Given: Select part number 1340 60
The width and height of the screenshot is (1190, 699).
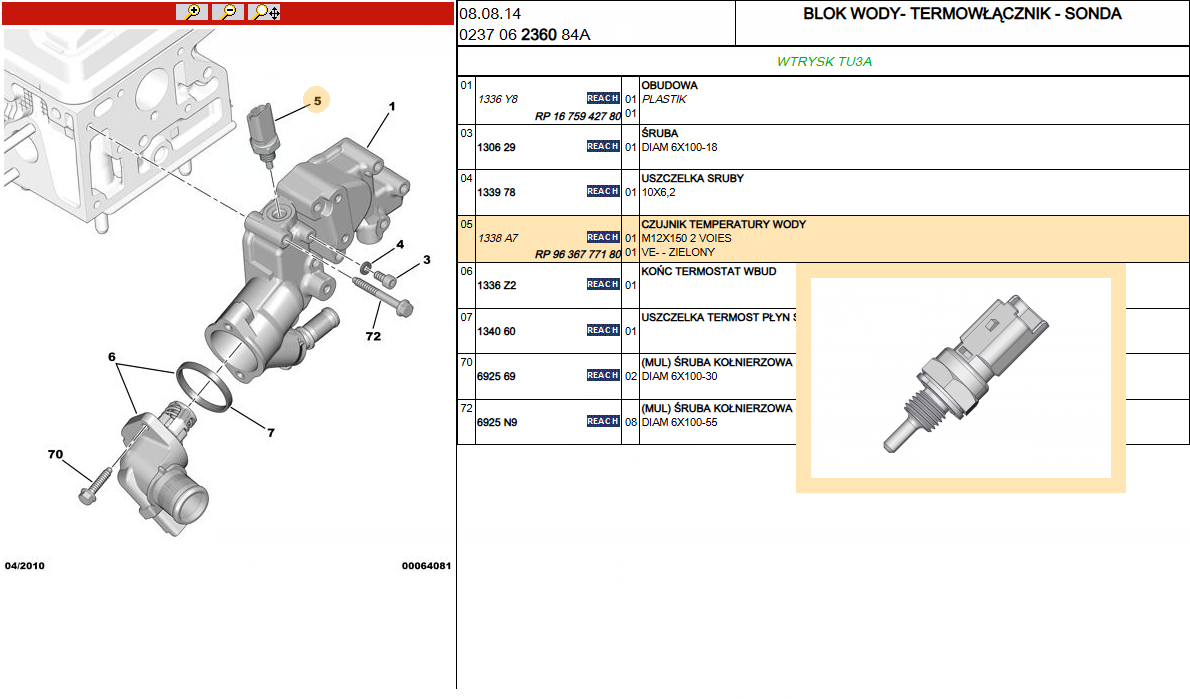Looking at the screenshot, I should pos(496,332).
